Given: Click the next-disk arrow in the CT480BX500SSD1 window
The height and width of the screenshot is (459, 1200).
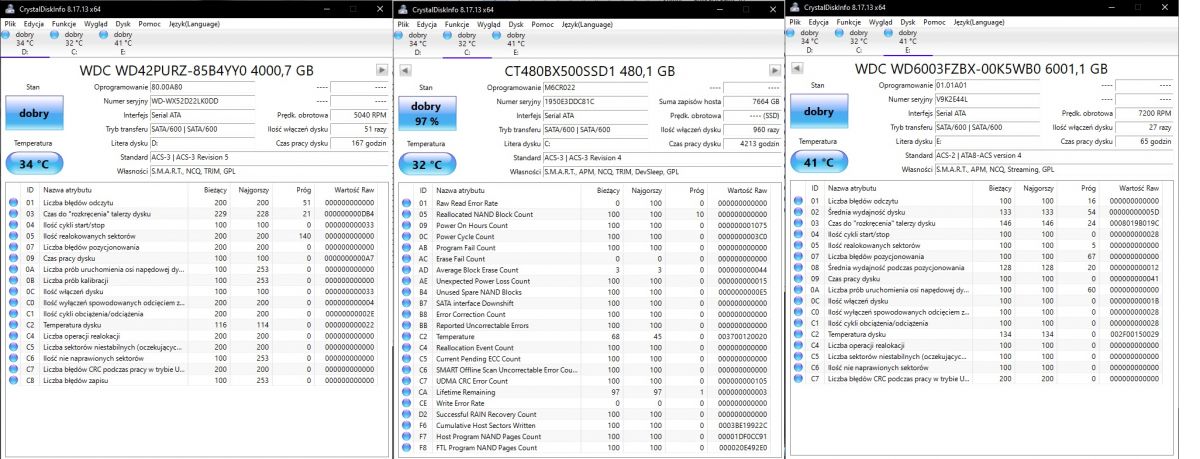Looking at the screenshot, I should [x=774, y=70].
